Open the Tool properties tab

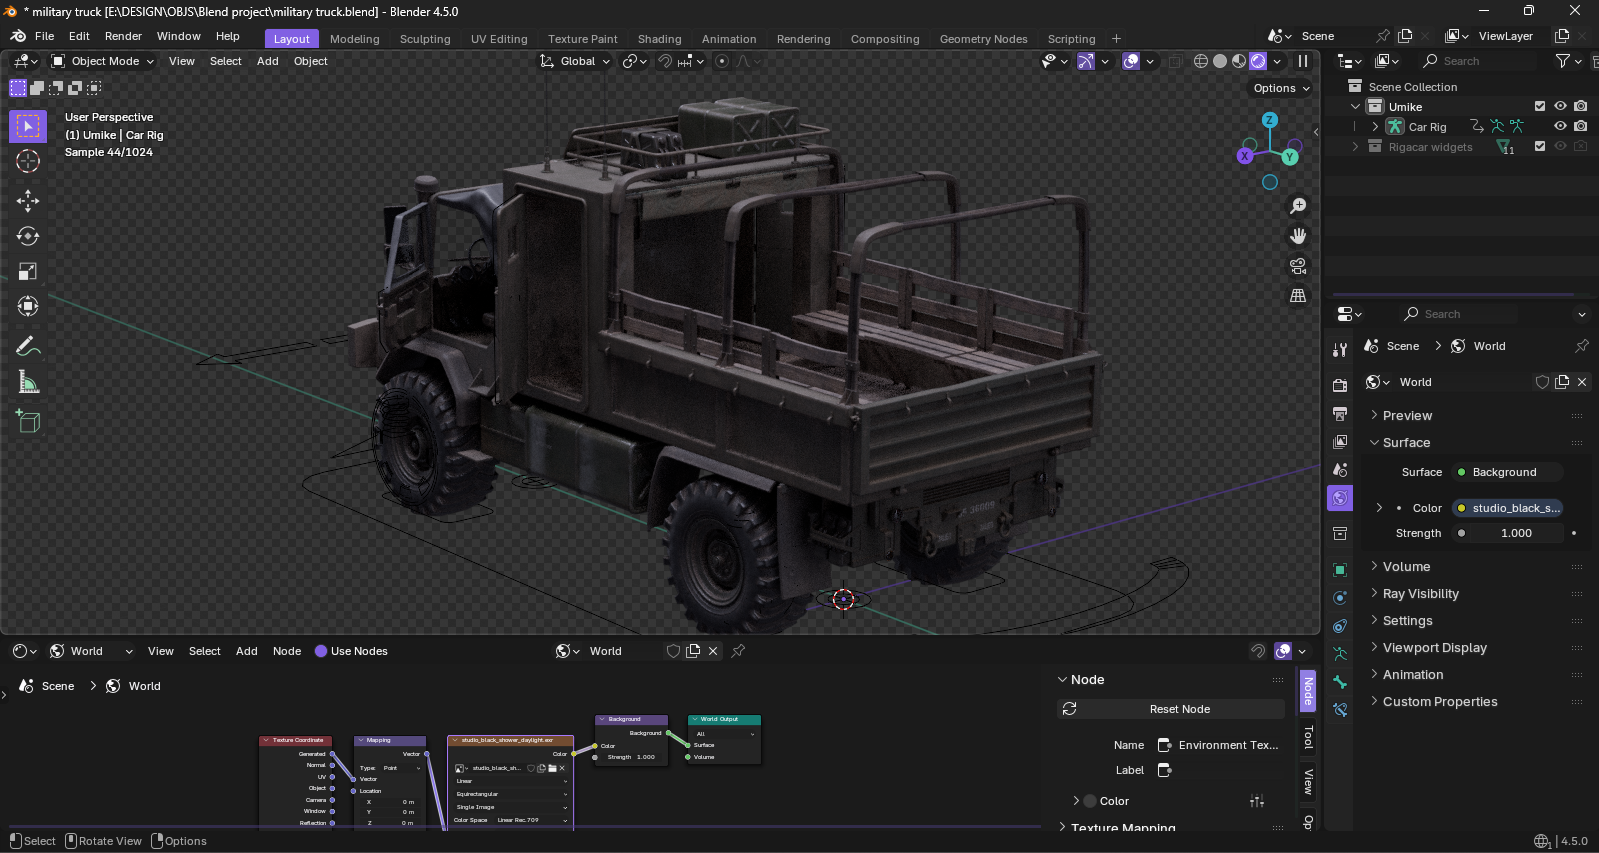click(1340, 350)
